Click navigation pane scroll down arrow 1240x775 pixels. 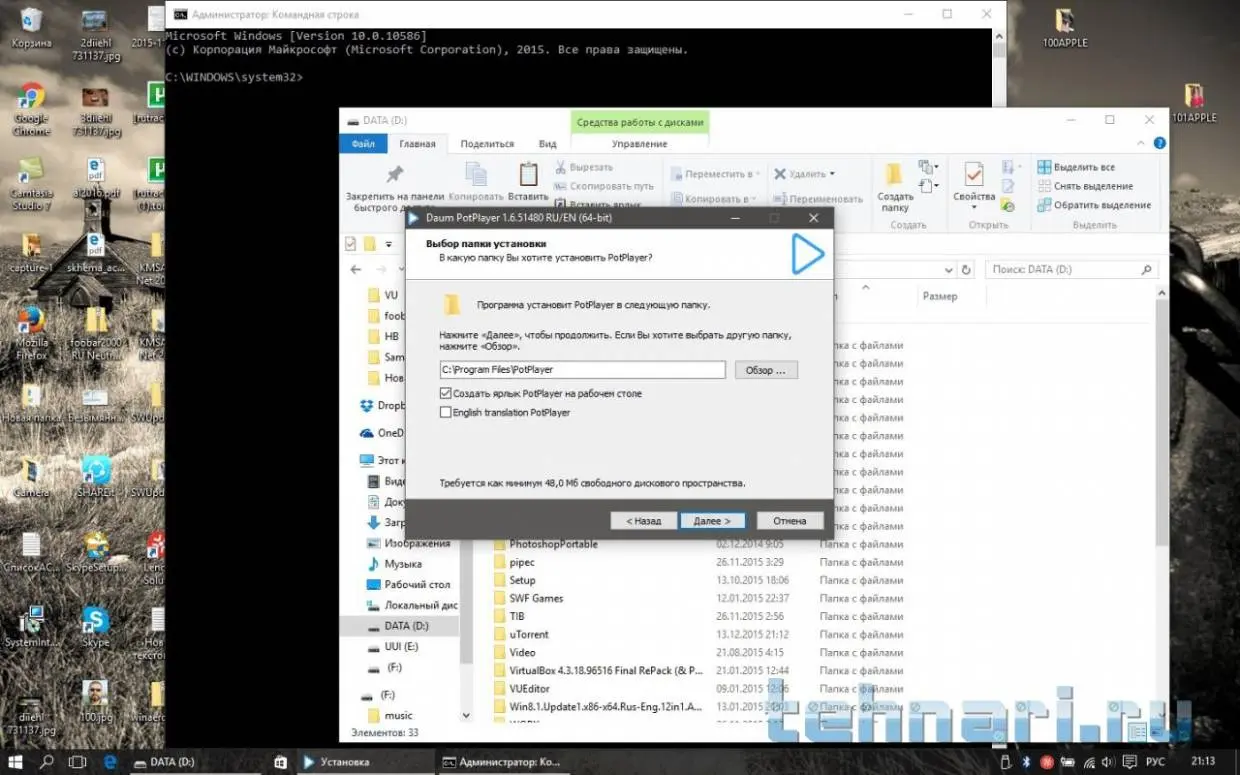(x=466, y=716)
